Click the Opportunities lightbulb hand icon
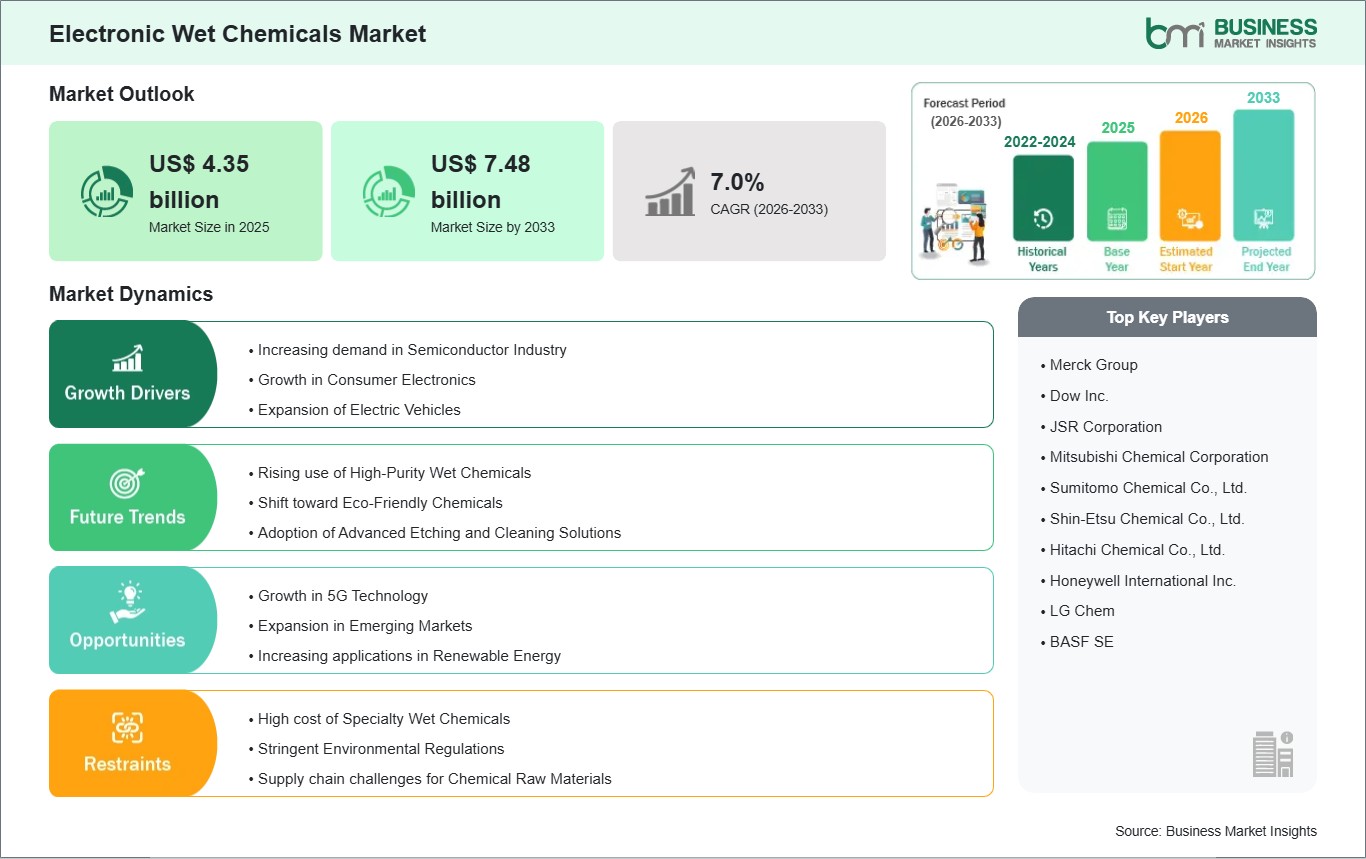The image size is (1366, 859). click(127, 605)
